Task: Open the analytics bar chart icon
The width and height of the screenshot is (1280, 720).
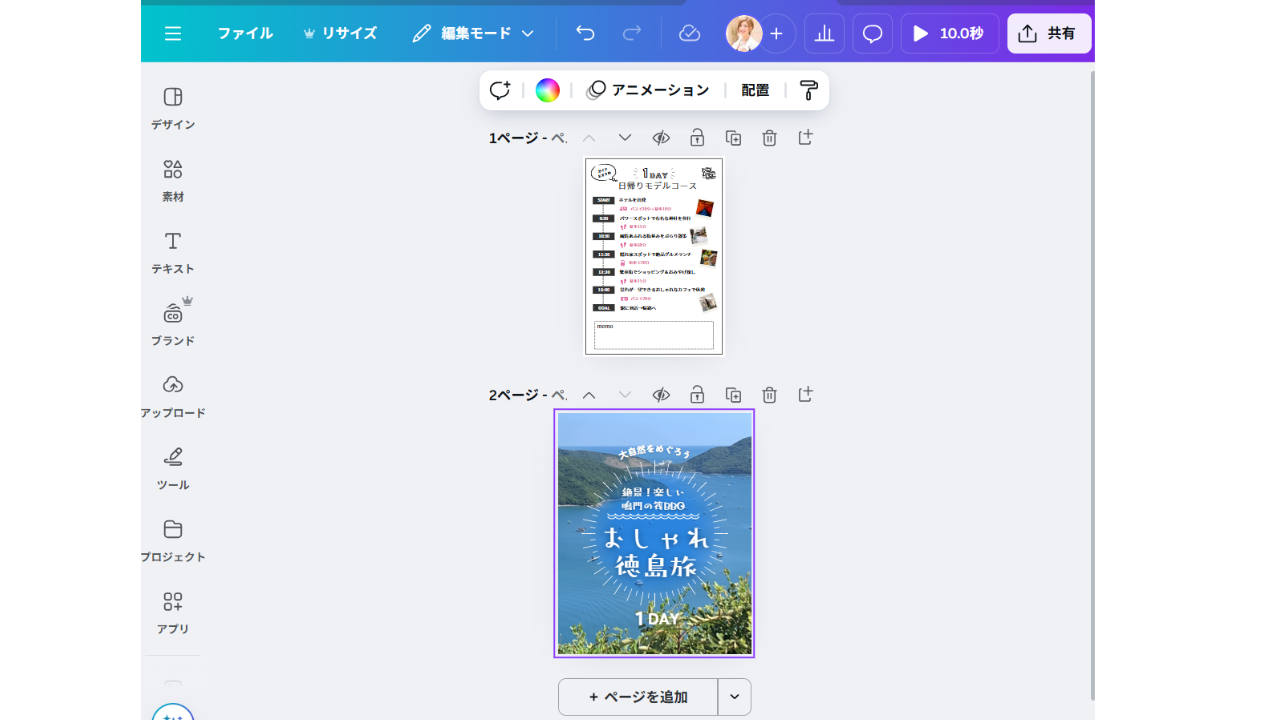Action: (x=824, y=33)
